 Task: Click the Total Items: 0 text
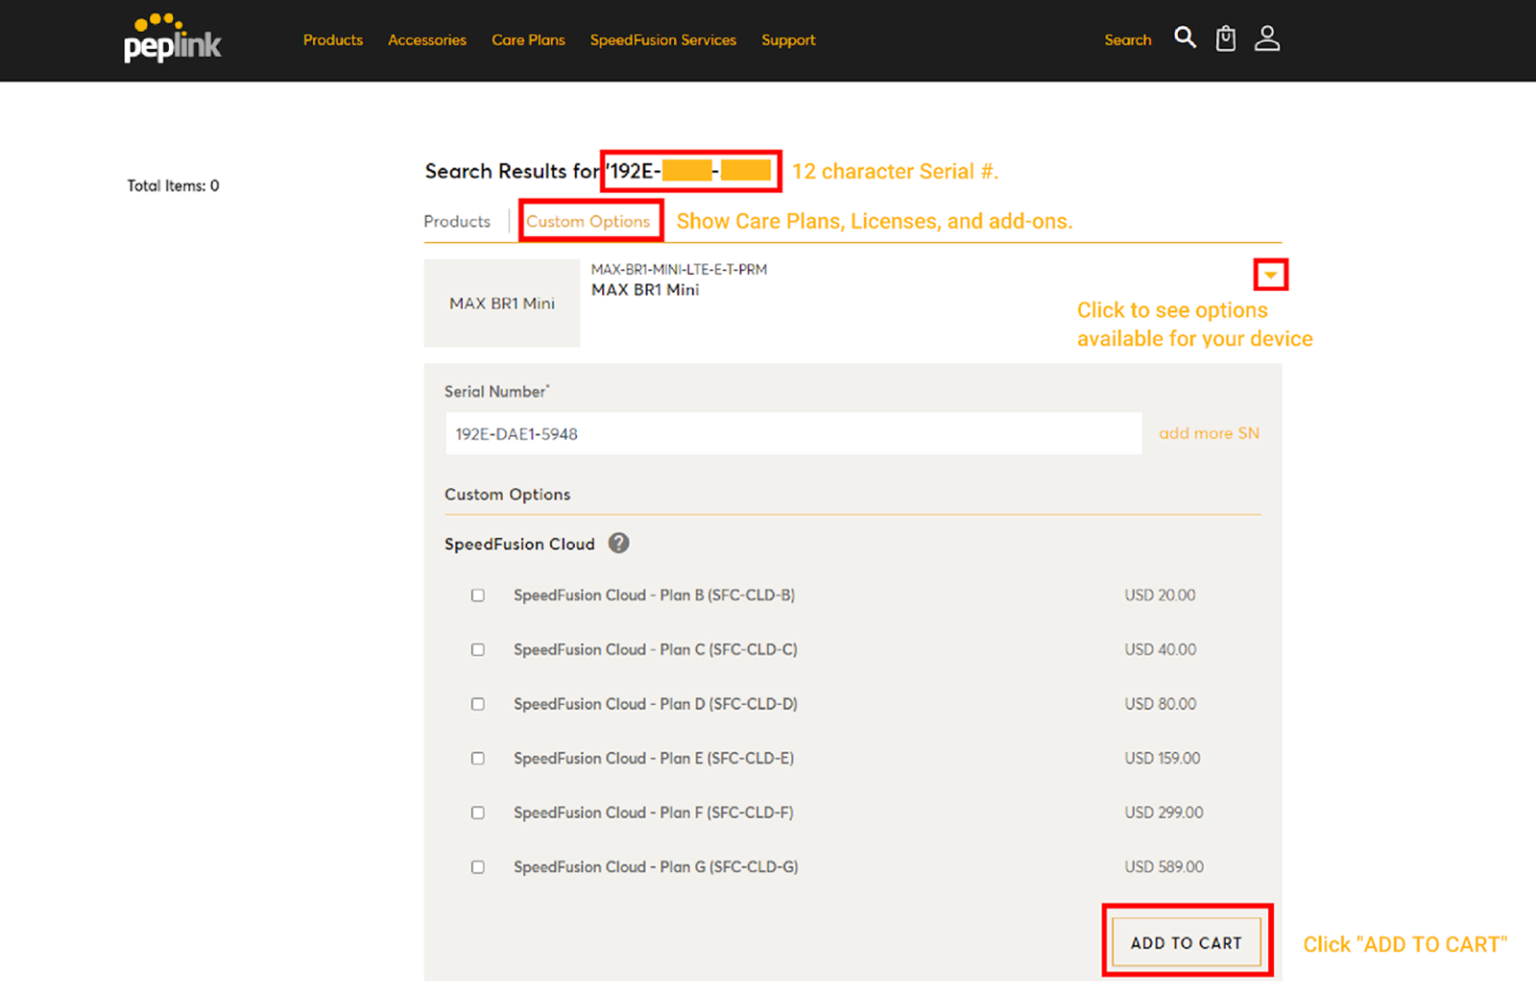click(173, 186)
